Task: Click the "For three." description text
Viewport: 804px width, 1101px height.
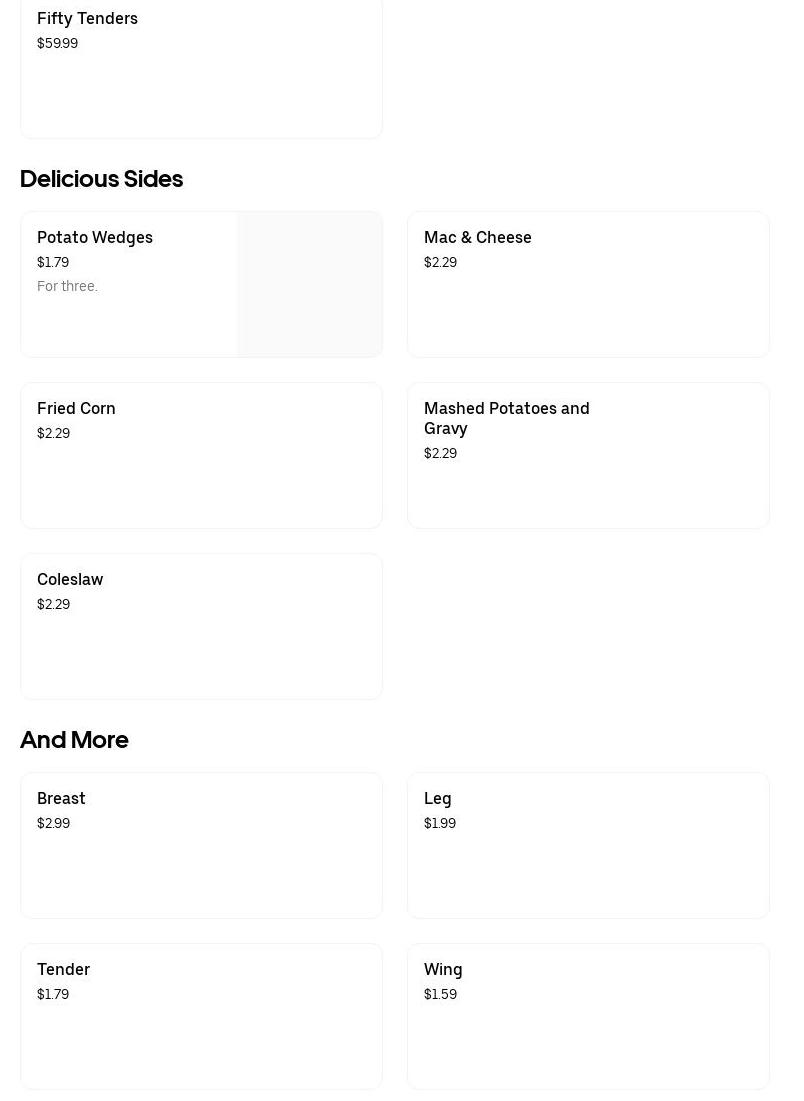Action: click(67, 287)
